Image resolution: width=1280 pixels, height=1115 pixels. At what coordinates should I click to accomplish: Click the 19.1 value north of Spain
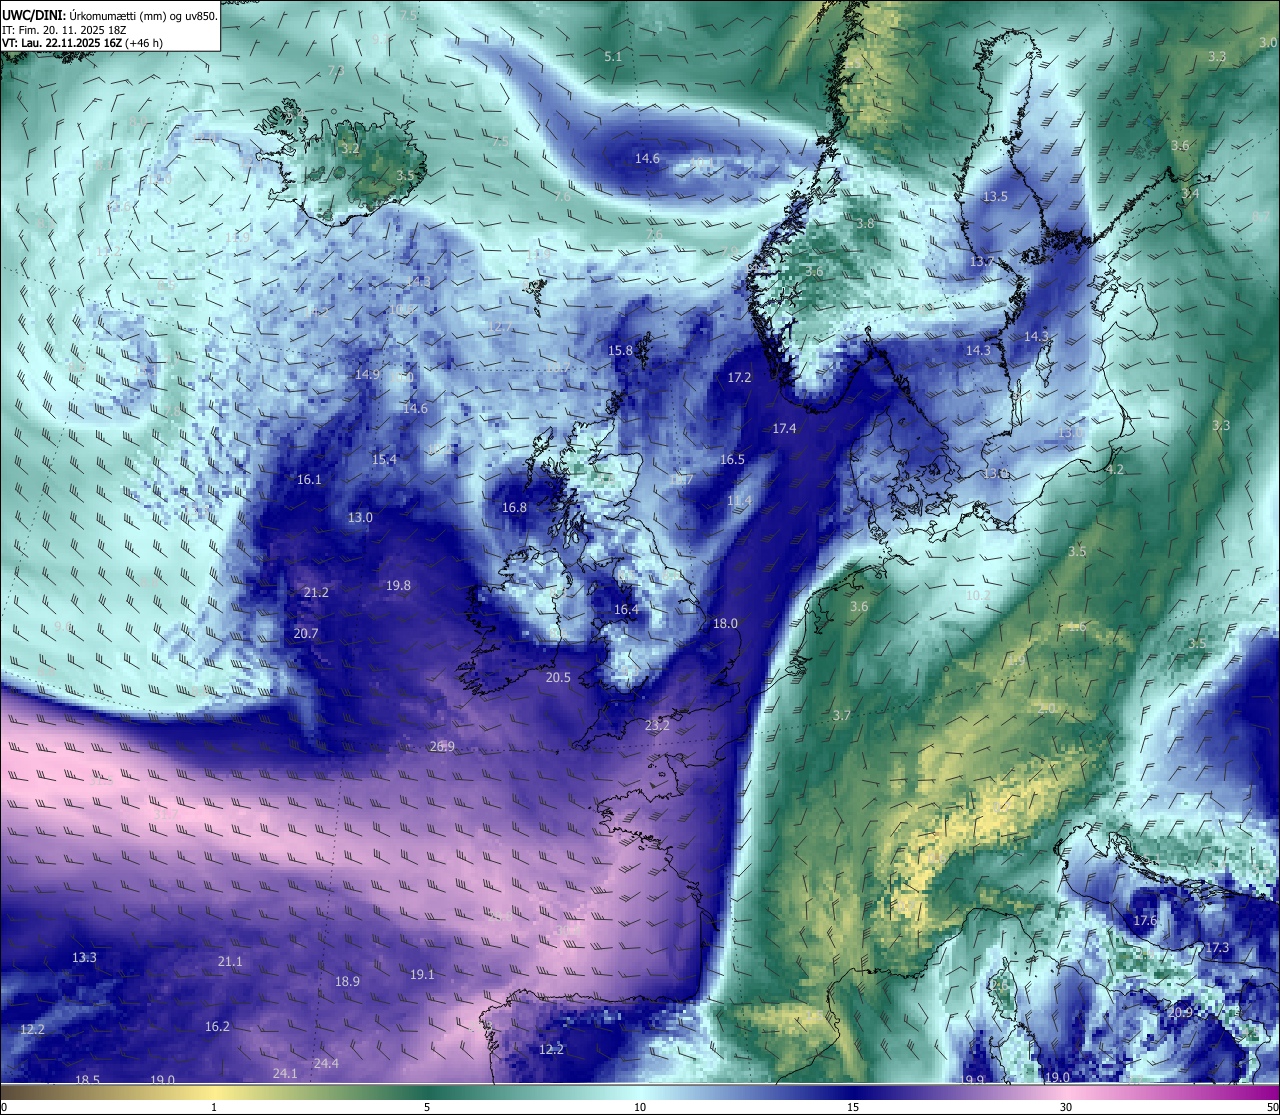[x=422, y=975]
